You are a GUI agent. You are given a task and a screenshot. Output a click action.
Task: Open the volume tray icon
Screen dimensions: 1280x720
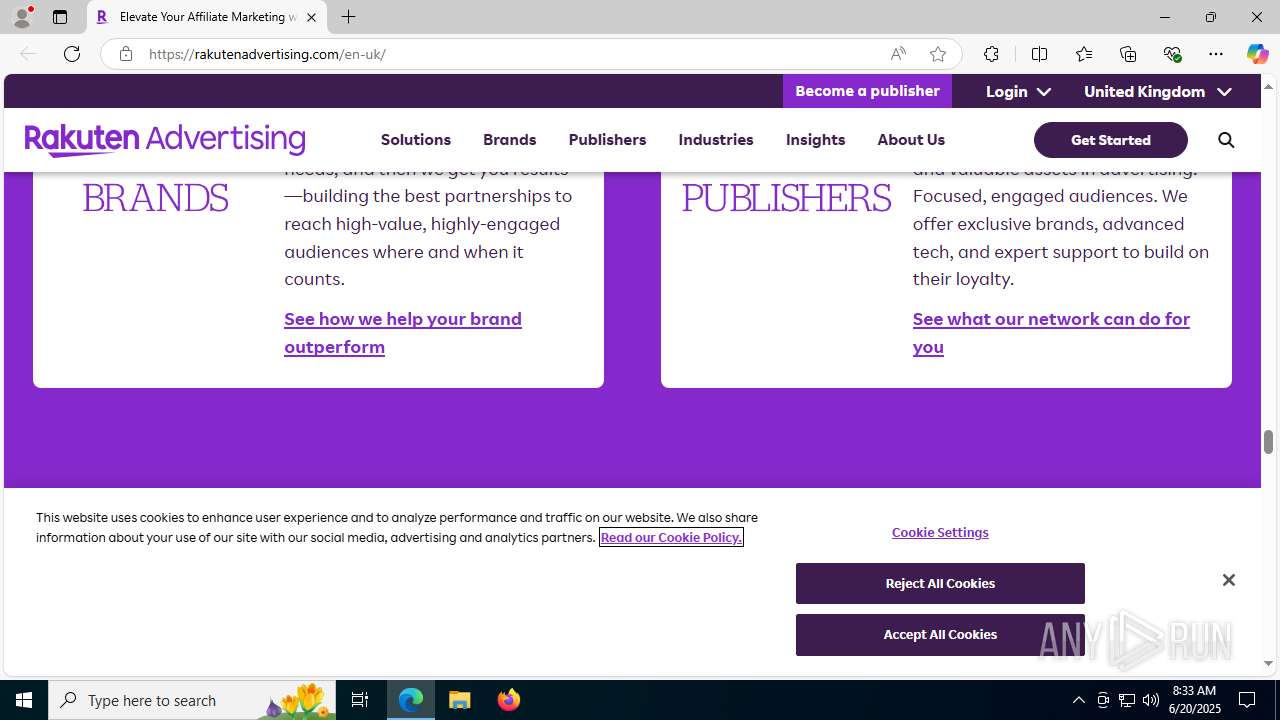click(x=1151, y=700)
